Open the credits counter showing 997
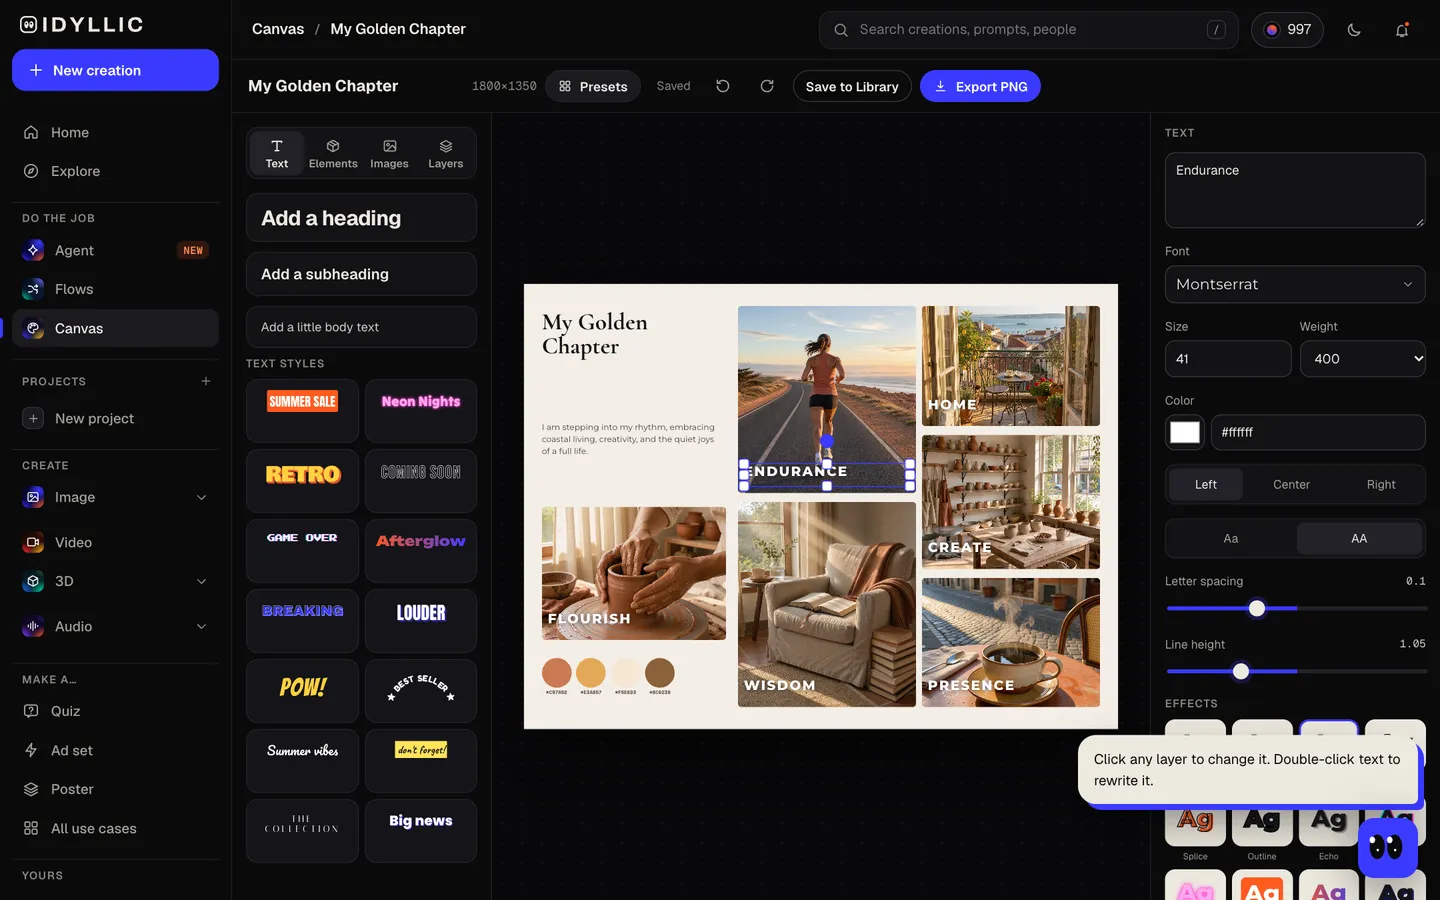This screenshot has width=1440, height=900. point(1287,30)
